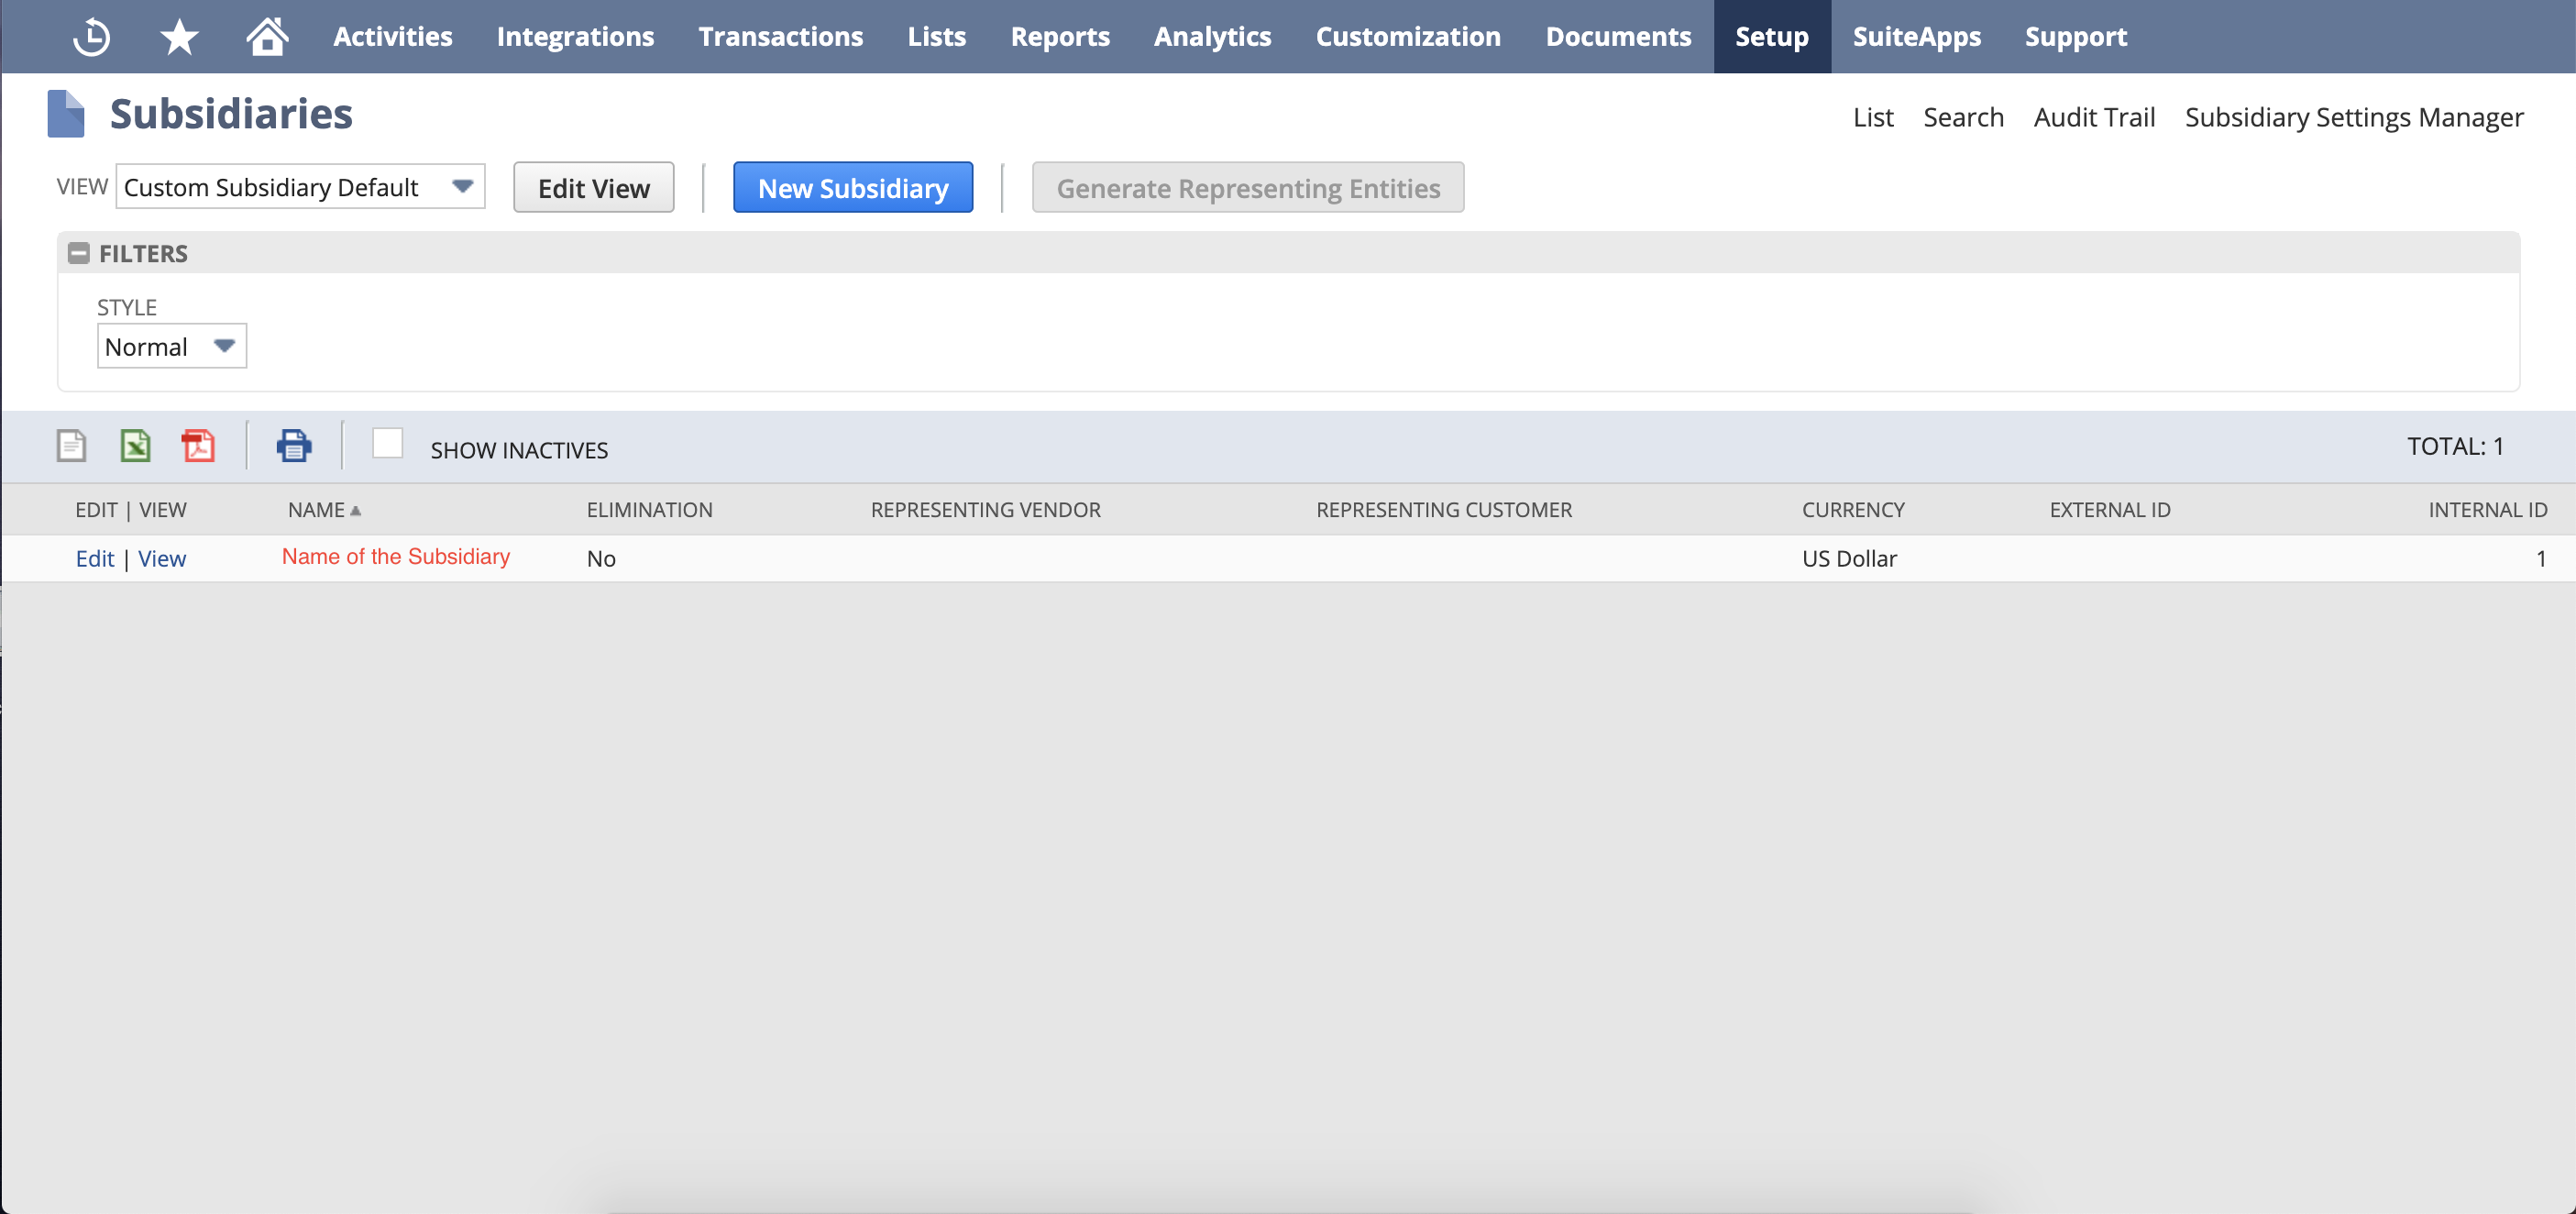Export the subsidiary list as PDF
Viewport: 2576px width, 1214px height.
pyautogui.click(x=198, y=446)
